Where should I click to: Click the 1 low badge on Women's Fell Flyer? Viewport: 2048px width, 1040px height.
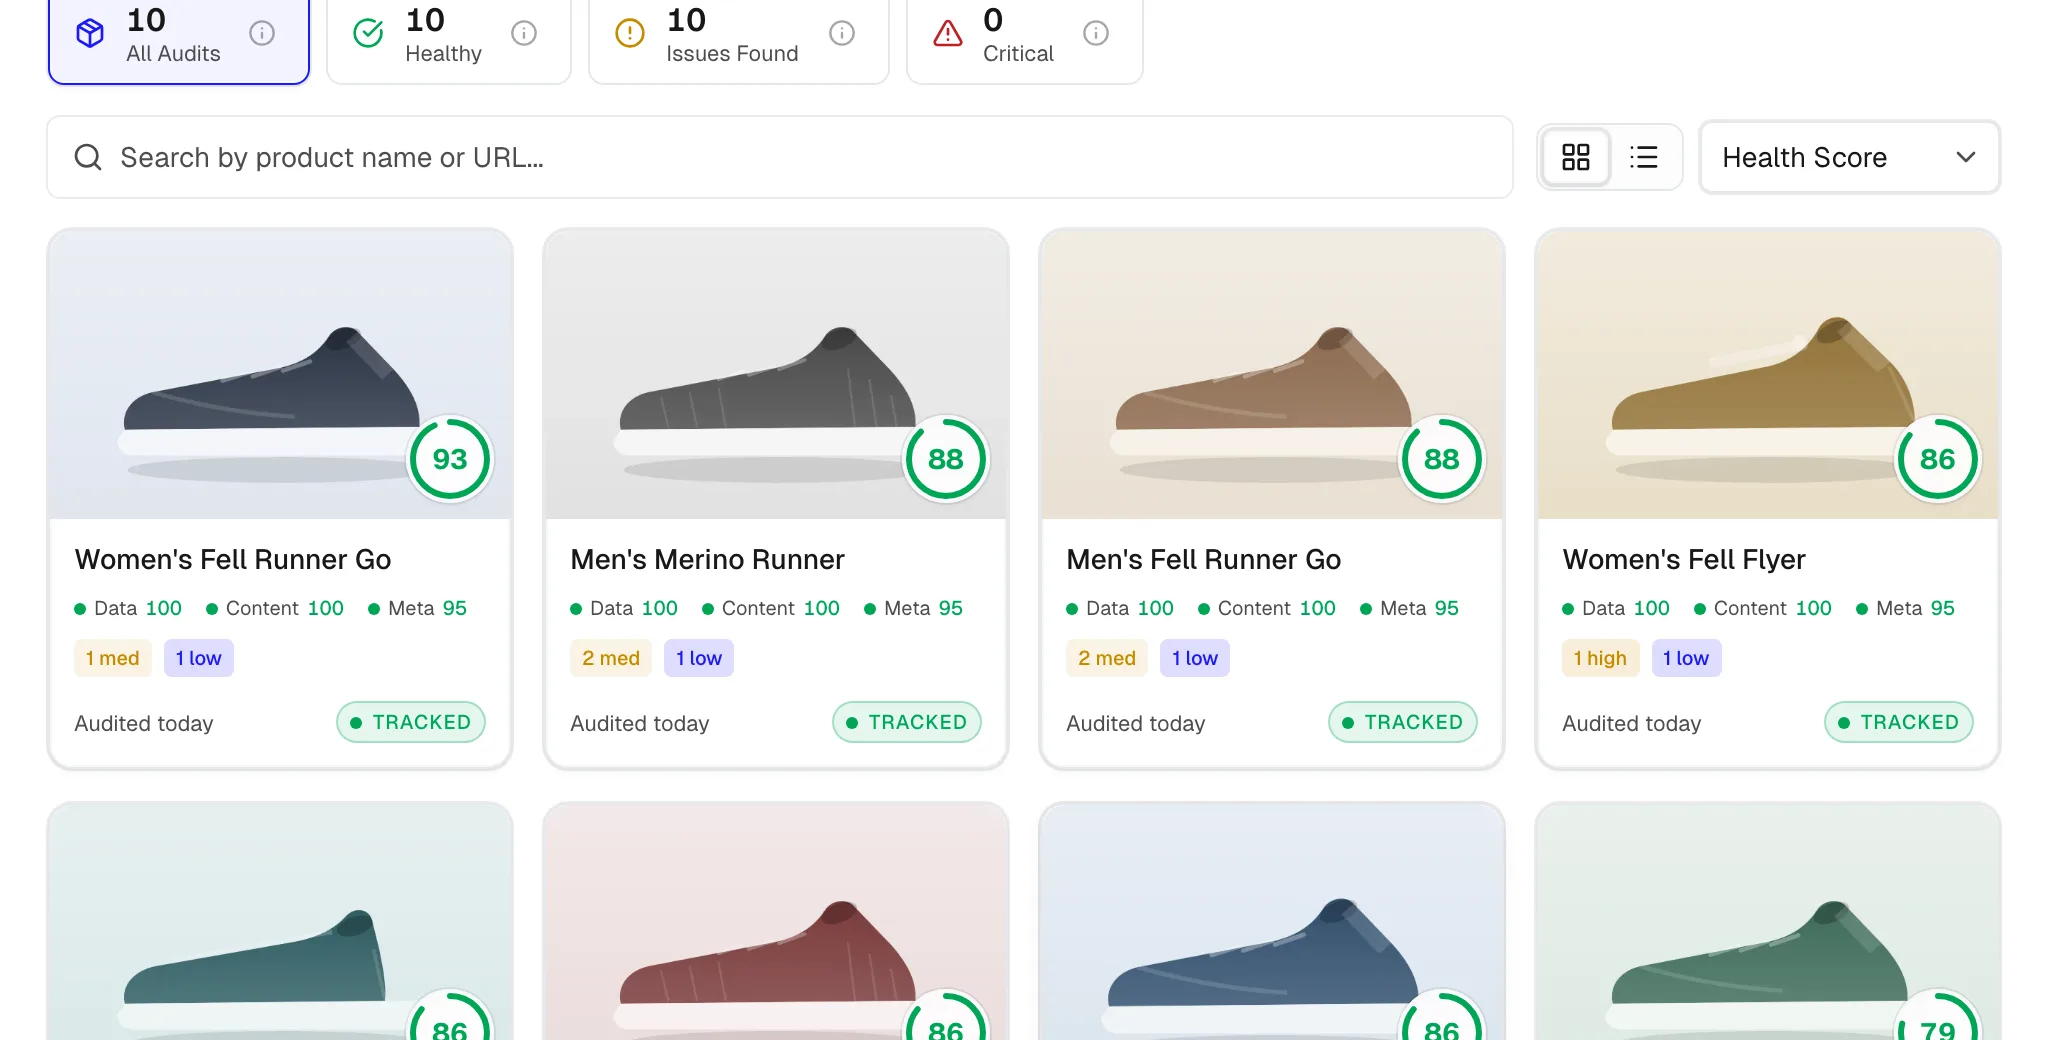pos(1687,658)
